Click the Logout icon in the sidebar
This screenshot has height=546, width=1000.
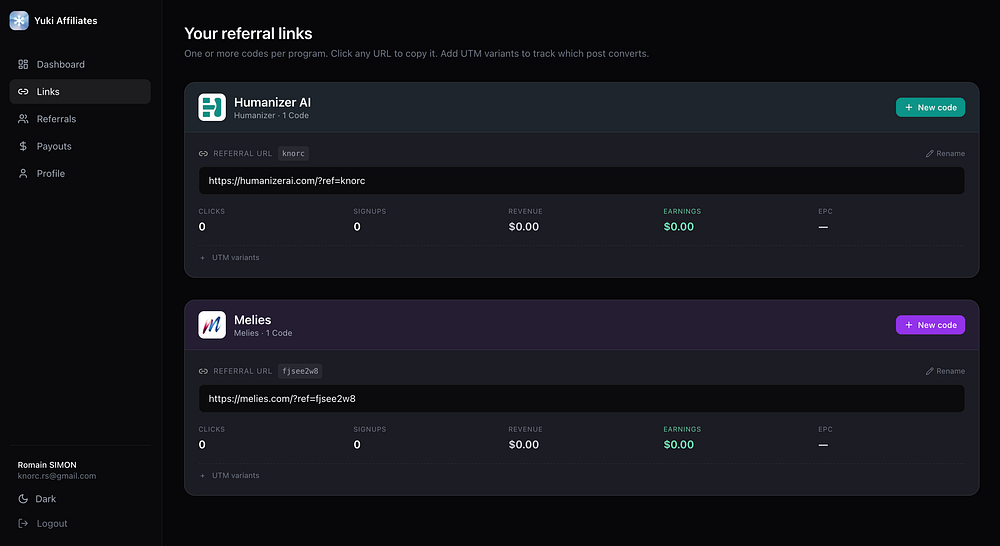[24, 524]
